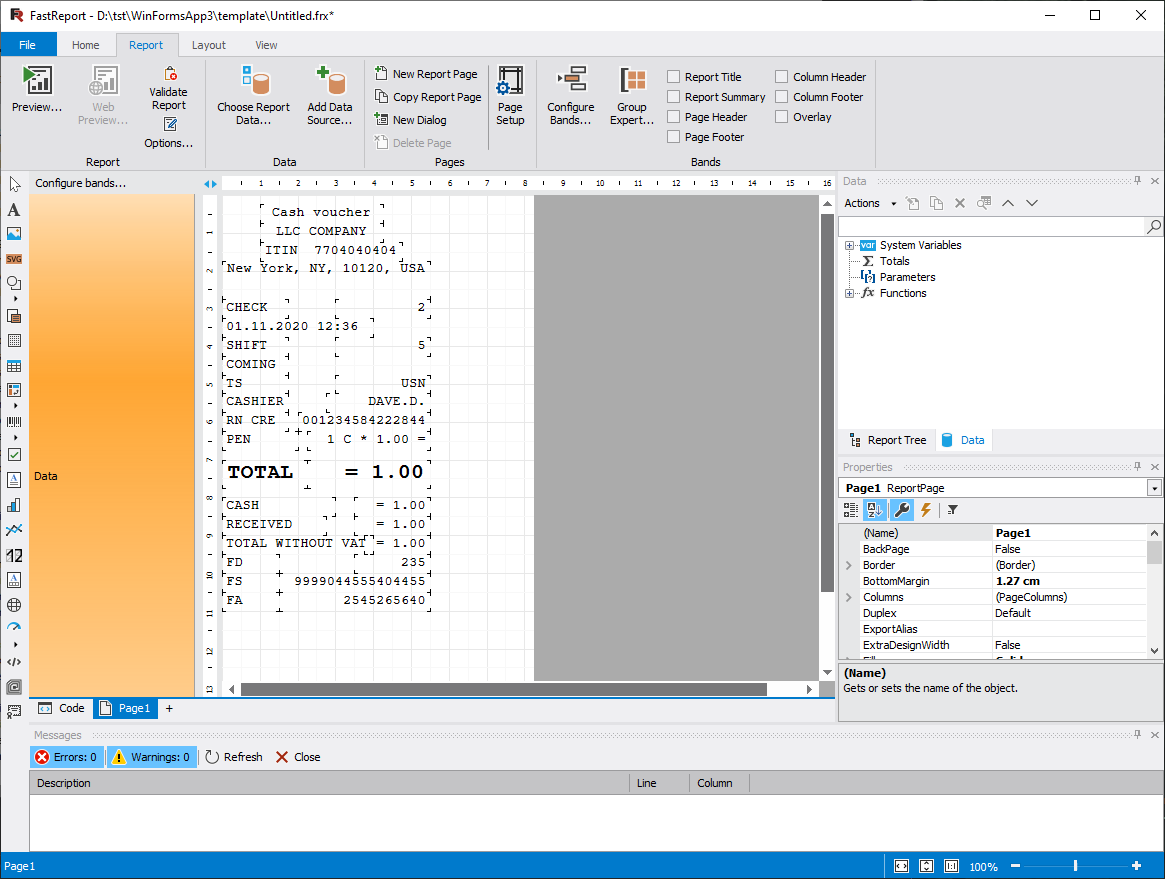Image resolution: width=1165 pixels, height=879 pixels.
Task: Switch to the Report Tree tab
Action: tap(888, 441)
